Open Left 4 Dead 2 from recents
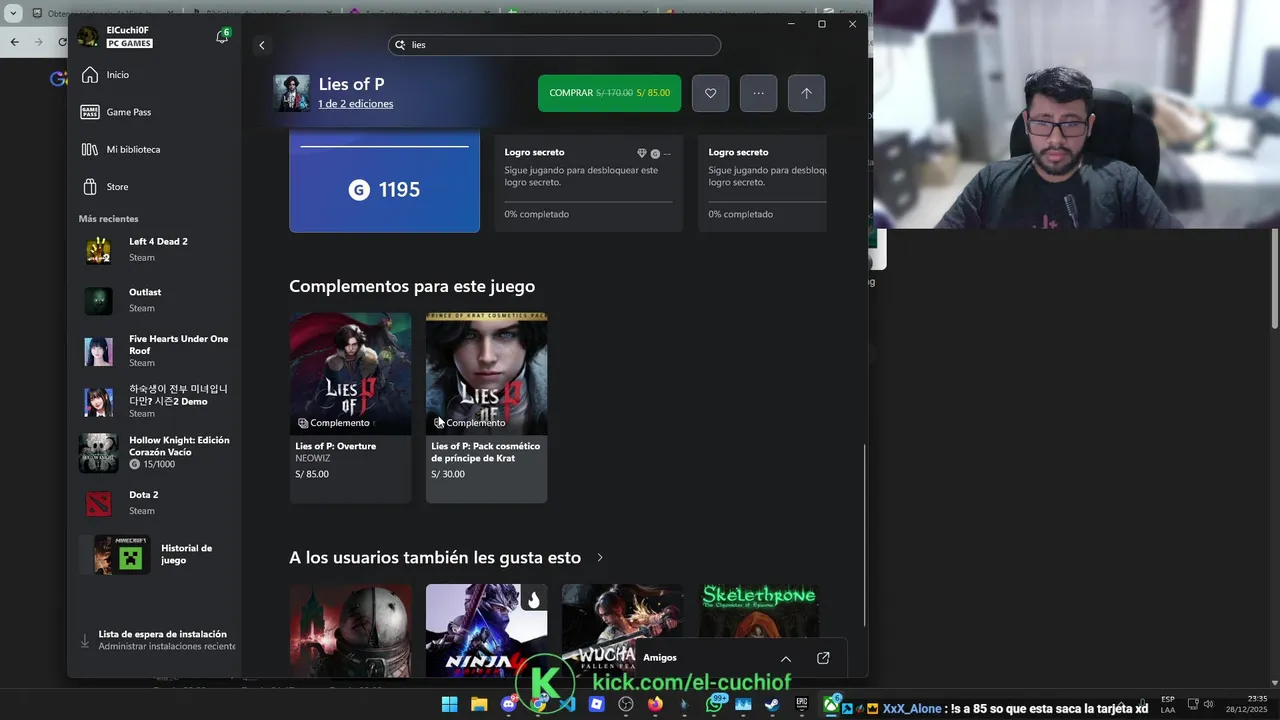 [x=155, y=250]
